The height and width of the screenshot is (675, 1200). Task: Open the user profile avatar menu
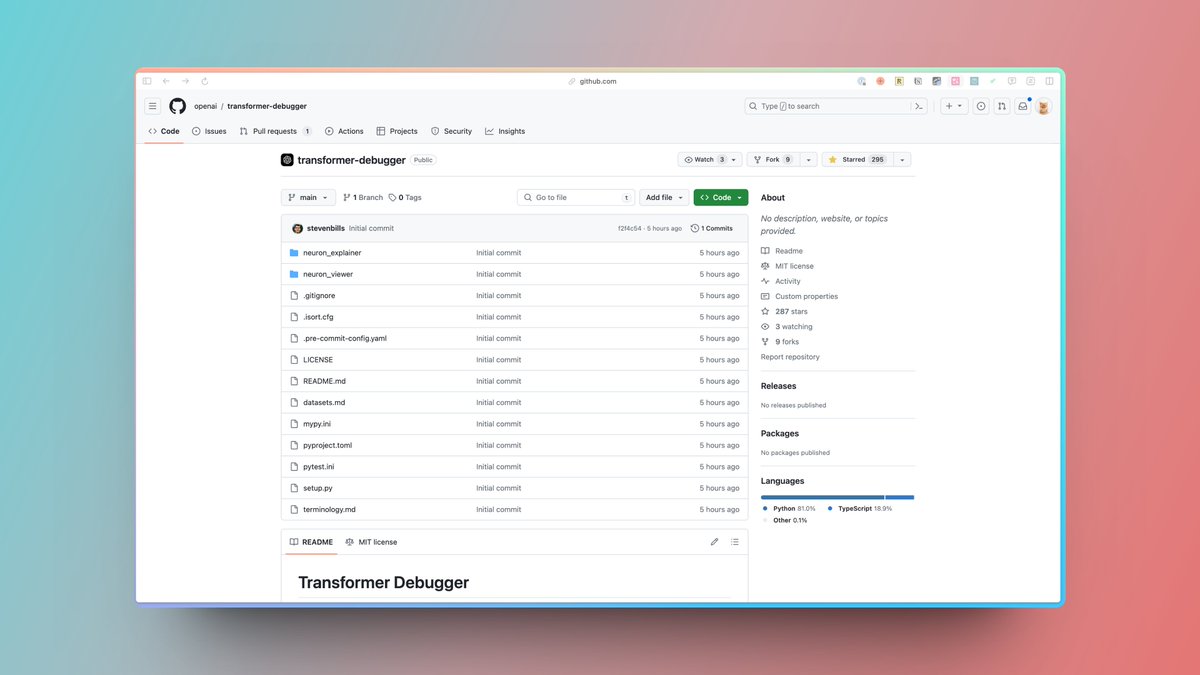(x=1044, y=107)
